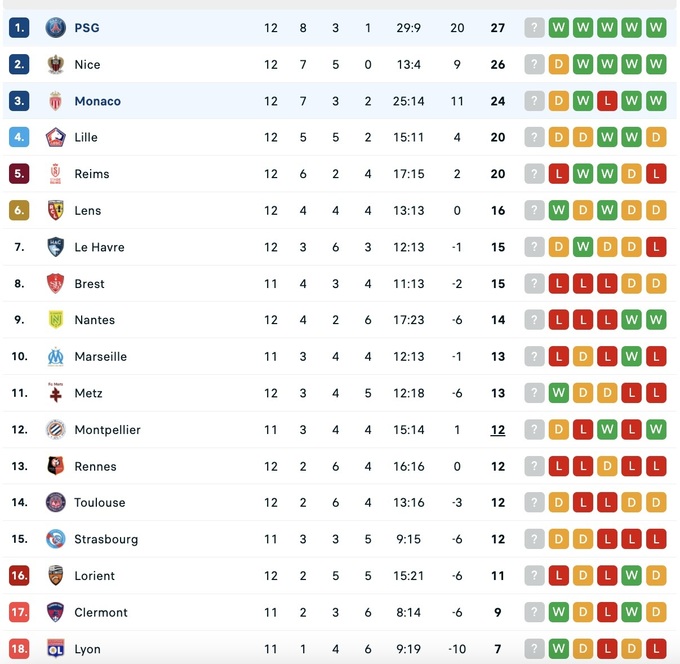
Task: Click the Reims club badge
Action: pos(55,174)
